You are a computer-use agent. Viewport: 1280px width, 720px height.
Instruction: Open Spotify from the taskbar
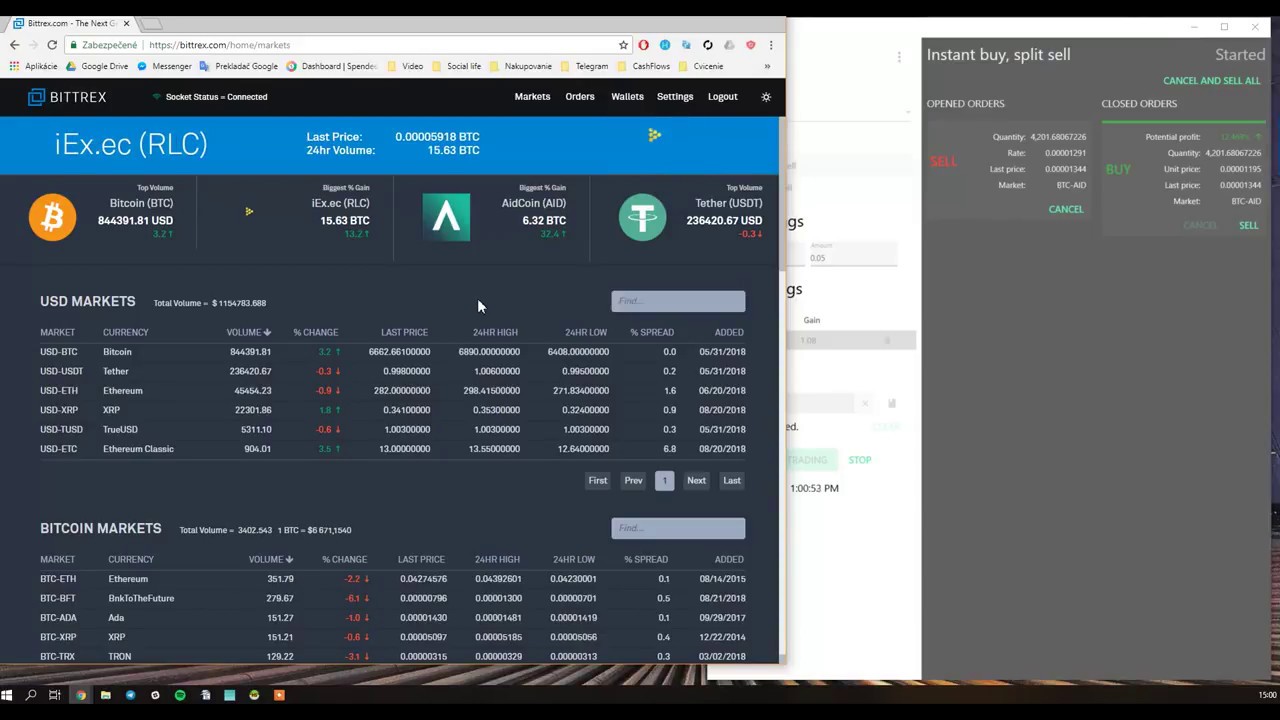[180, 695]
